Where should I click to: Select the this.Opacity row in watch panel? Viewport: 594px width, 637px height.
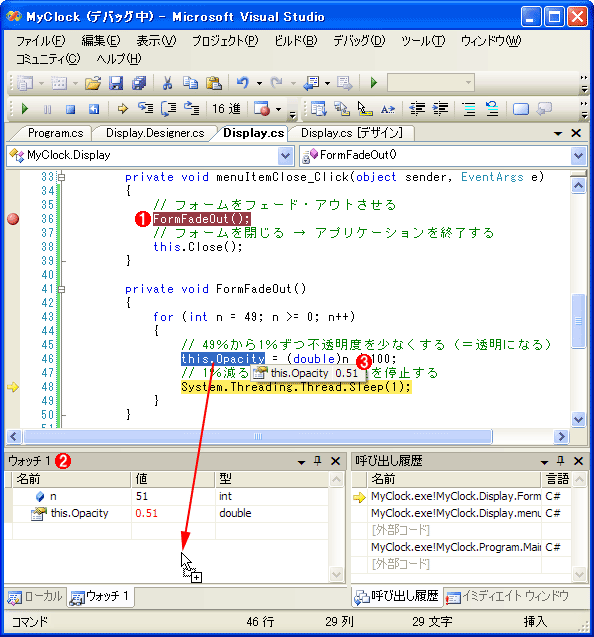pos(171,514)
